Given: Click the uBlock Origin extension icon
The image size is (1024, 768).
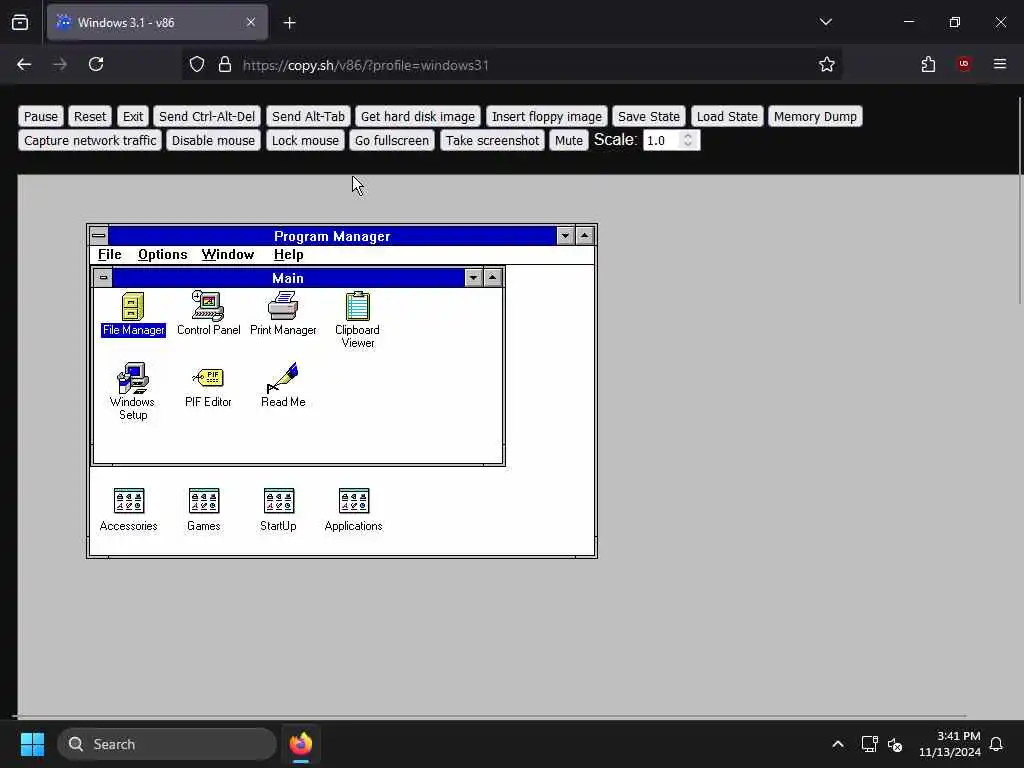Looking at the screenshot, I should [x=964, y=64].
